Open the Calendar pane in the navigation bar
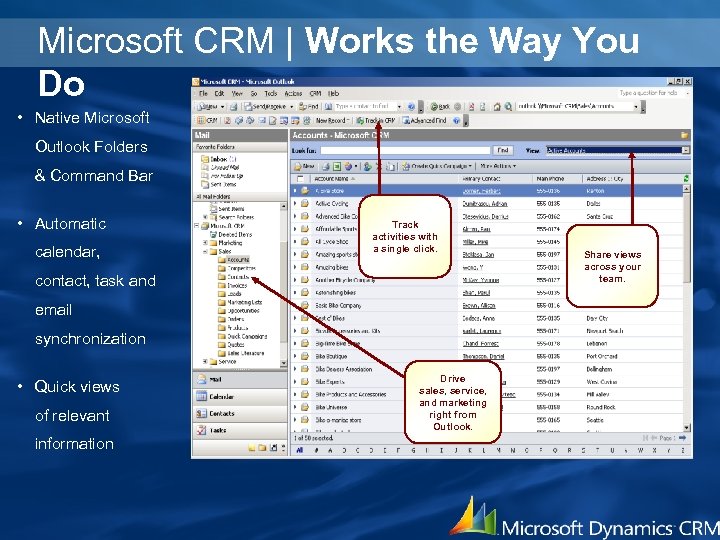This screenshot has width=720, height=540. (240, 396)
